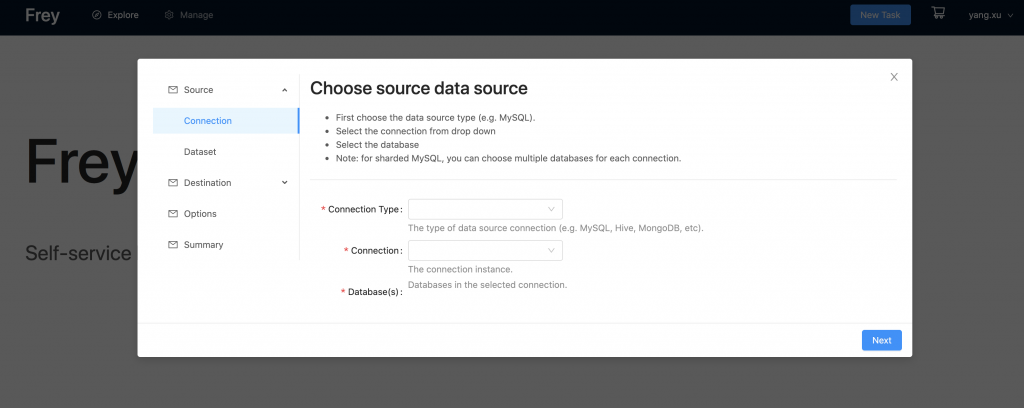Click the Summary envelope icon
Viewport: 1024px width, 408px height.
pyautogui.click(x=173, y=245)
